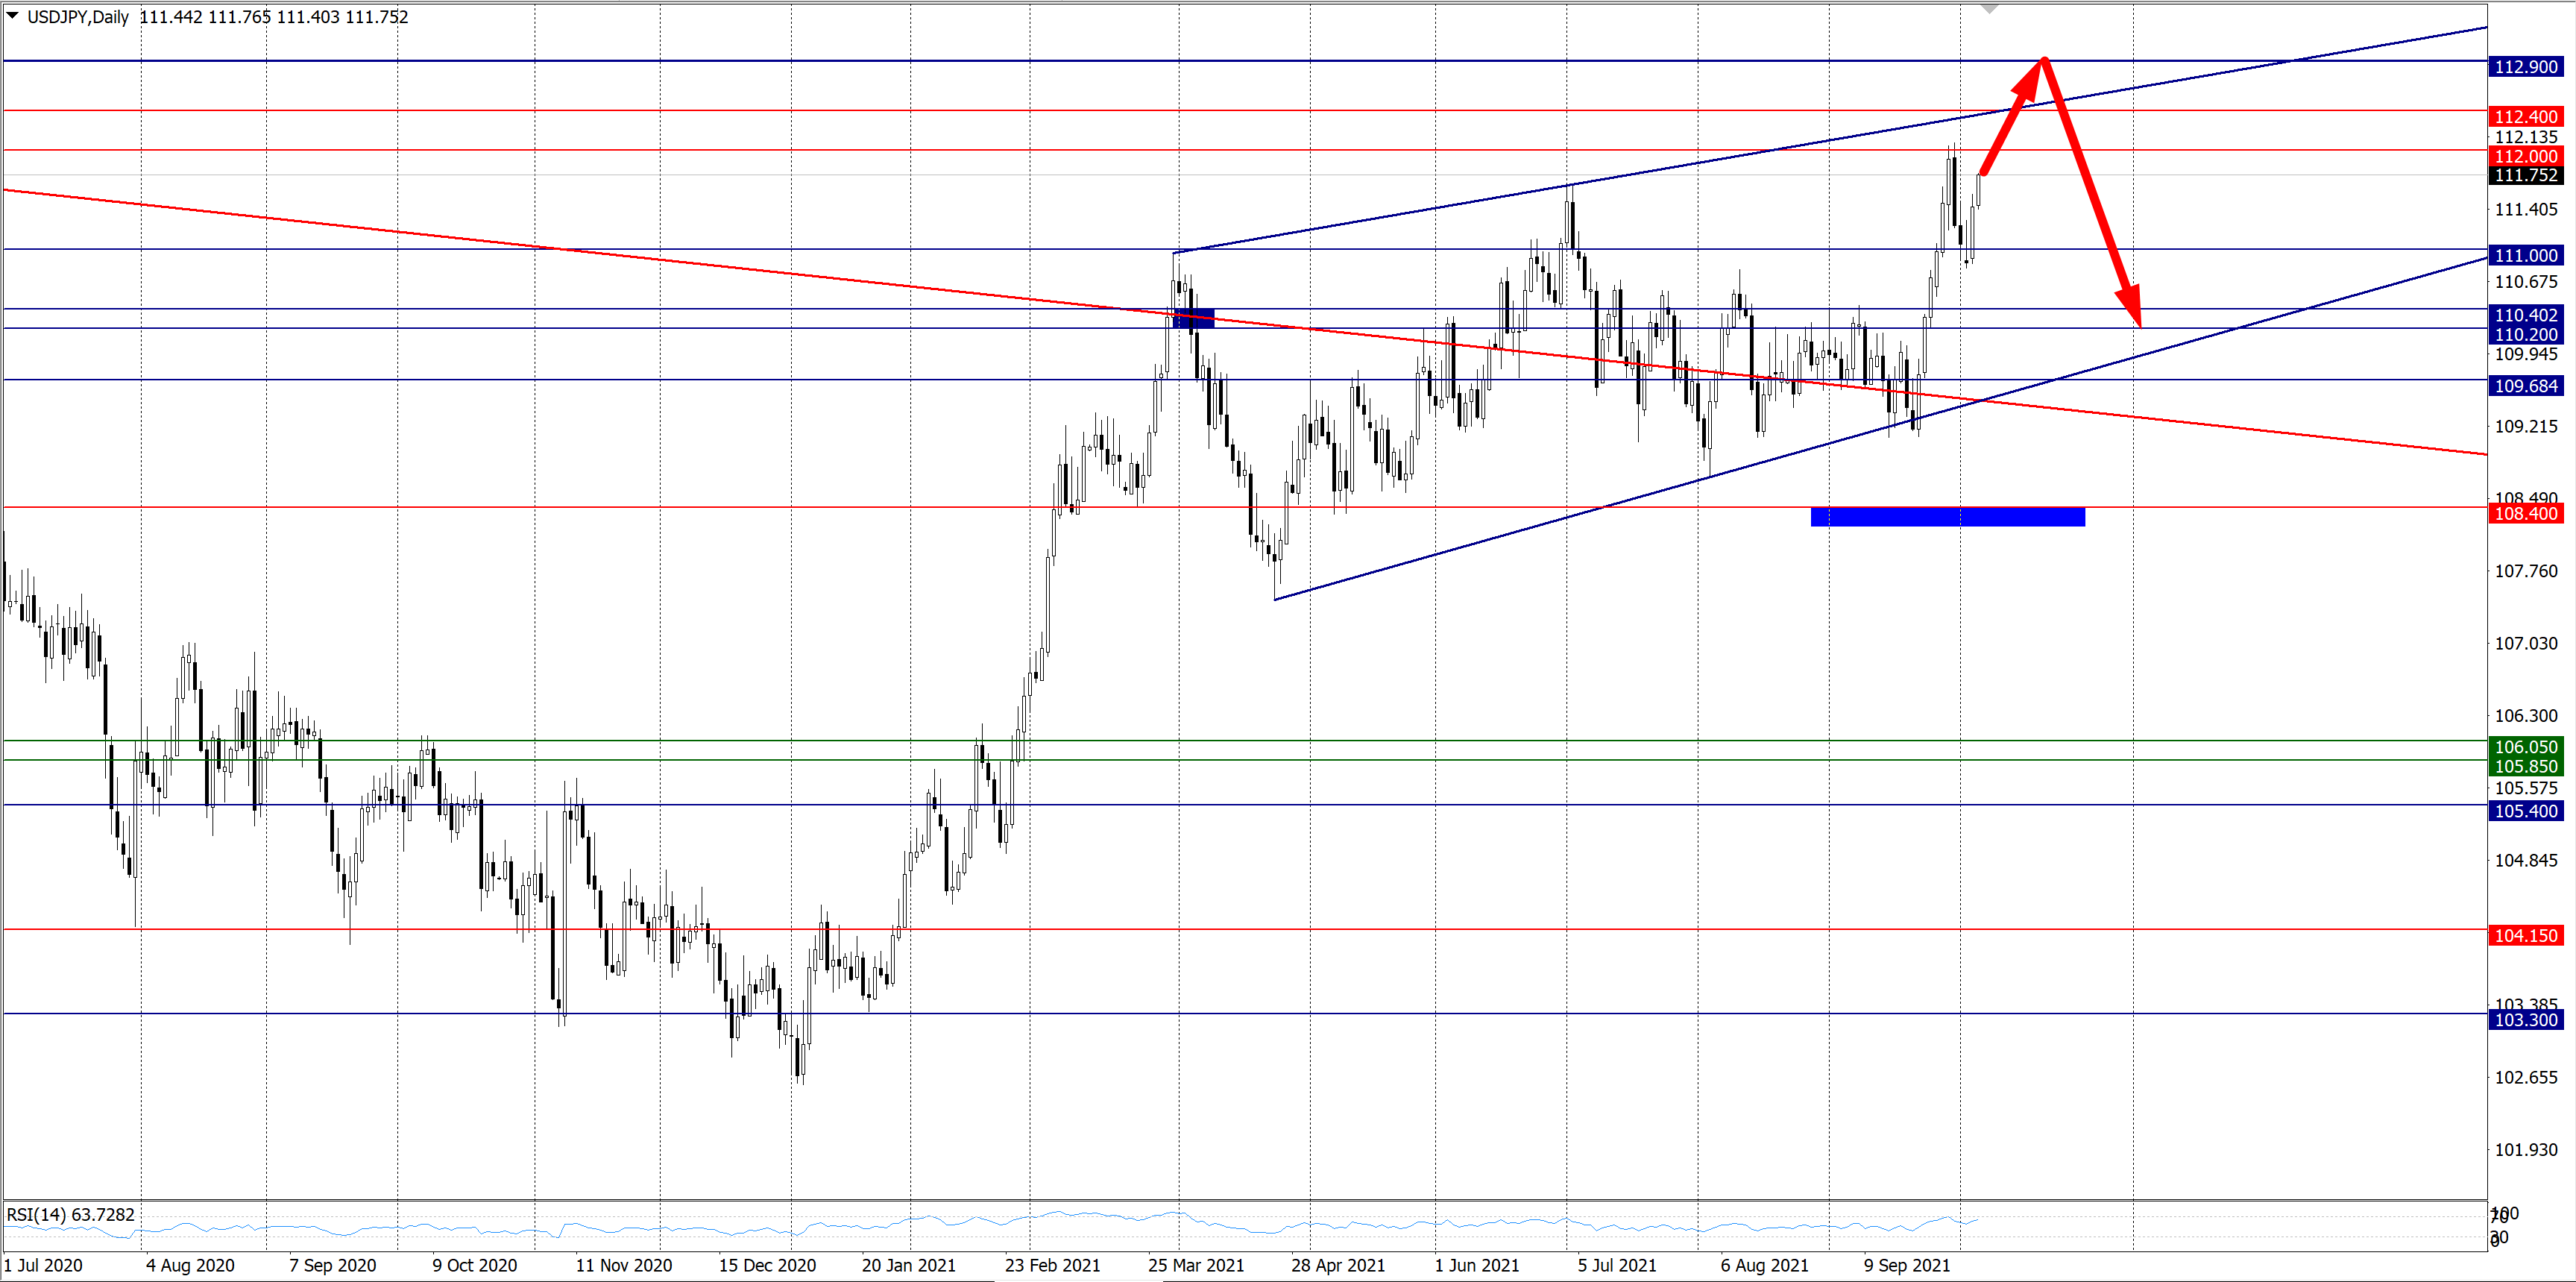
Task: Click the green 106.050 price label
Action: pyautogui.click(x=2525, y=747)
